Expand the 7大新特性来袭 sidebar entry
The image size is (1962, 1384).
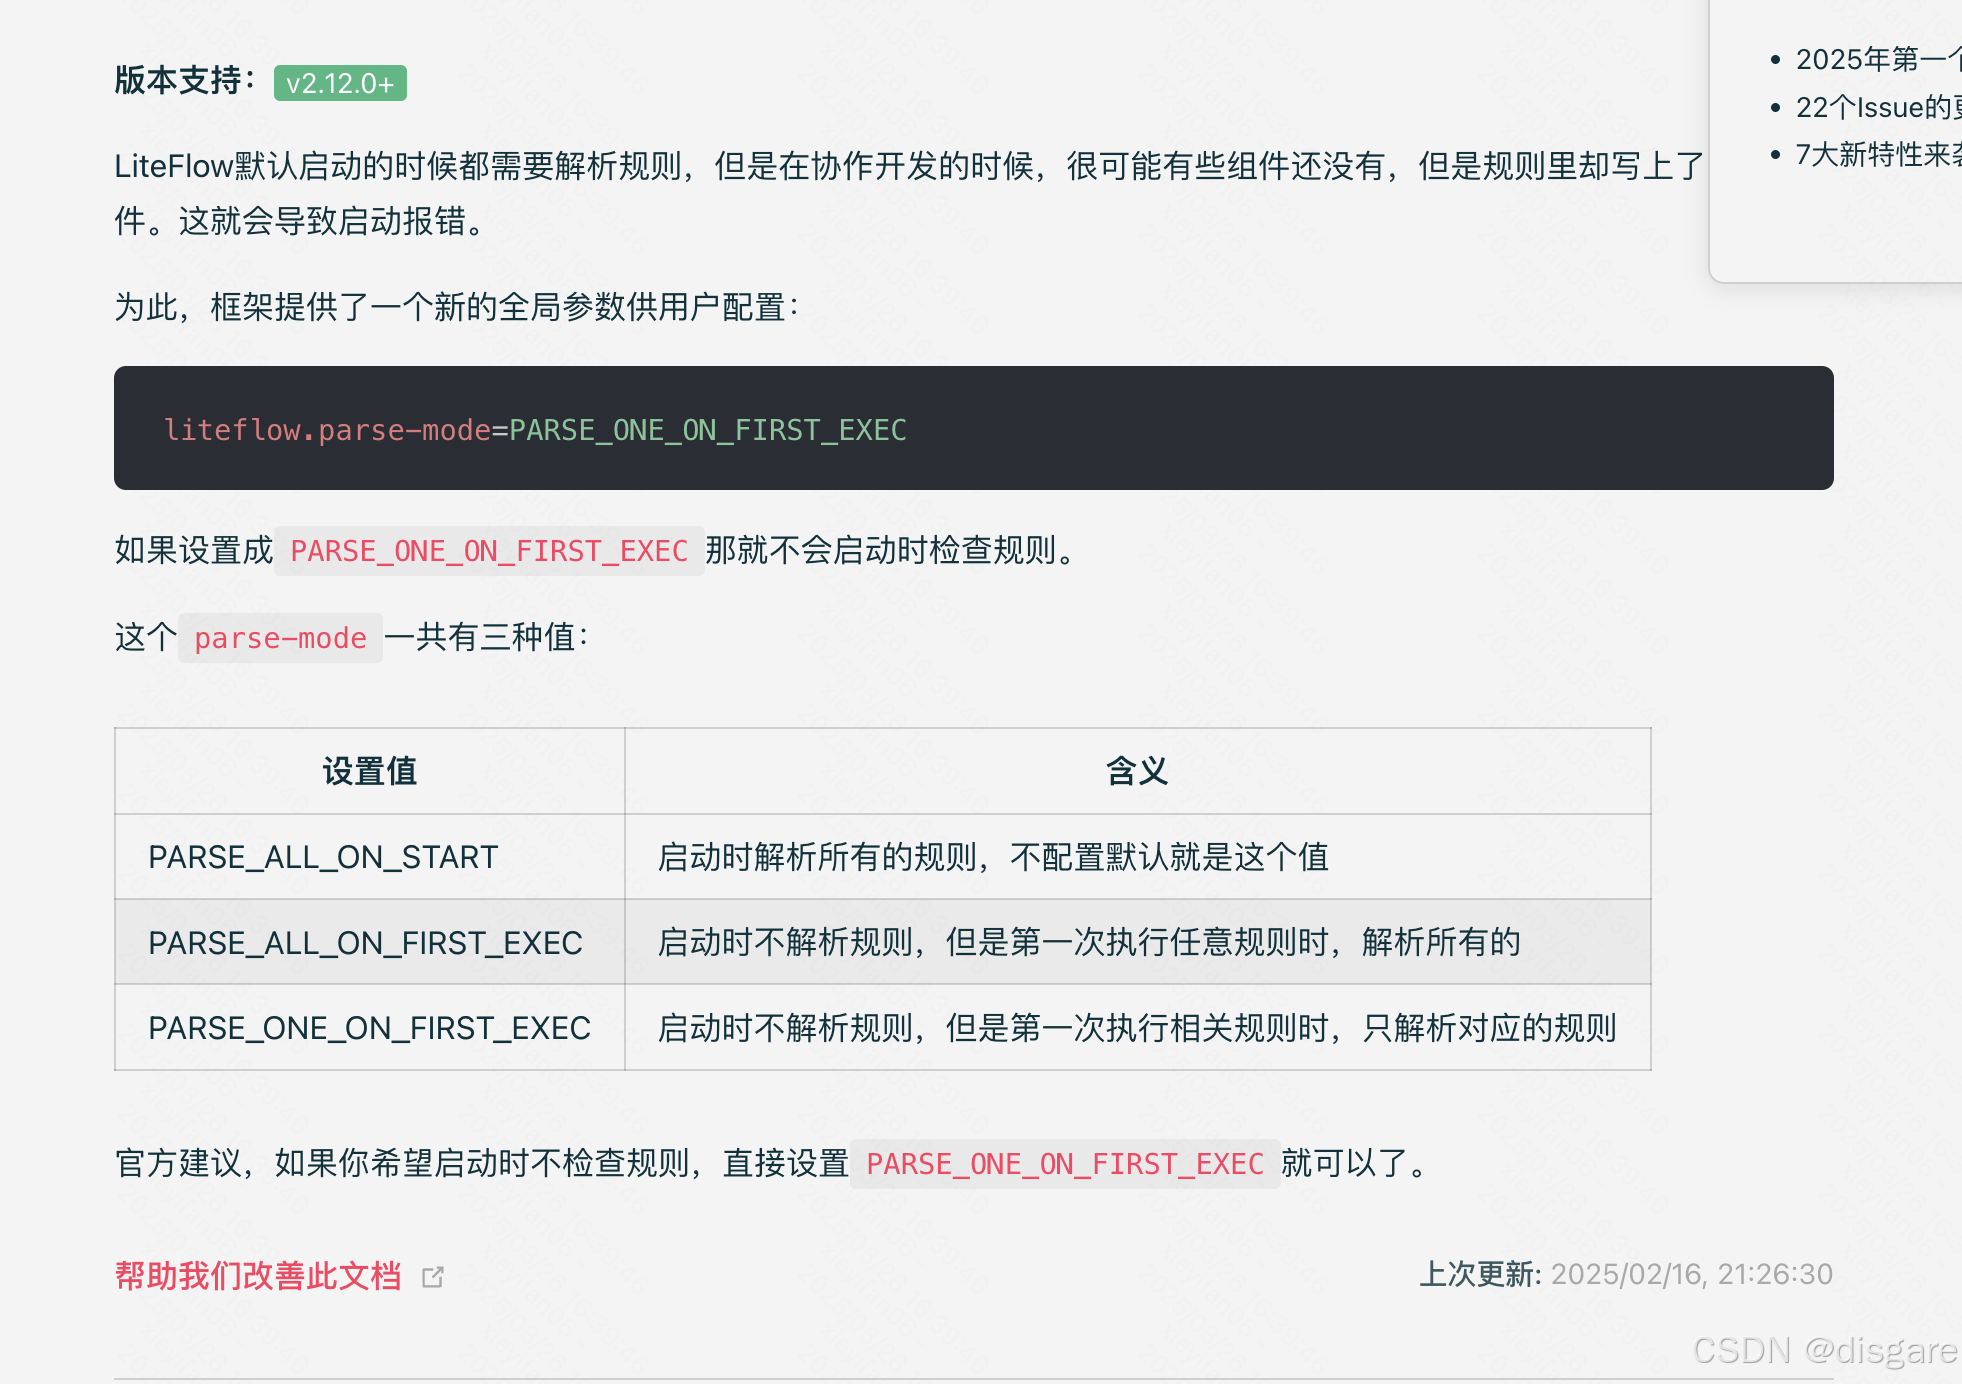point(1878,155)
